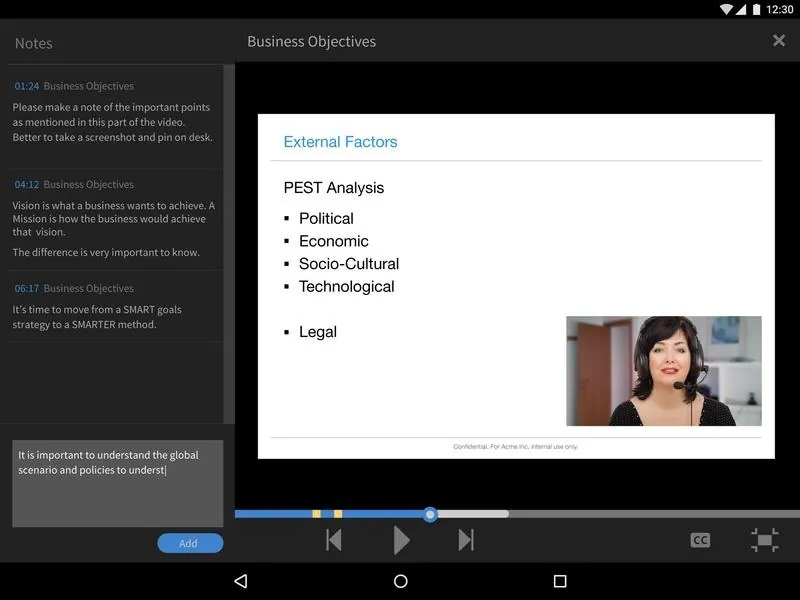The image size is (800, 600).
Task: Add the typed note
Action: (190, 543)
